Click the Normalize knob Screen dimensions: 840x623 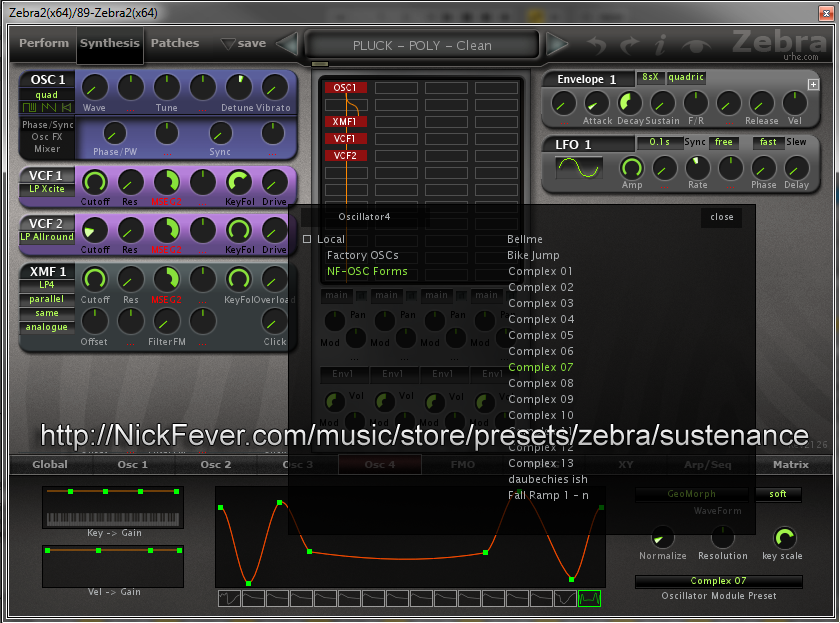point(662,537)
